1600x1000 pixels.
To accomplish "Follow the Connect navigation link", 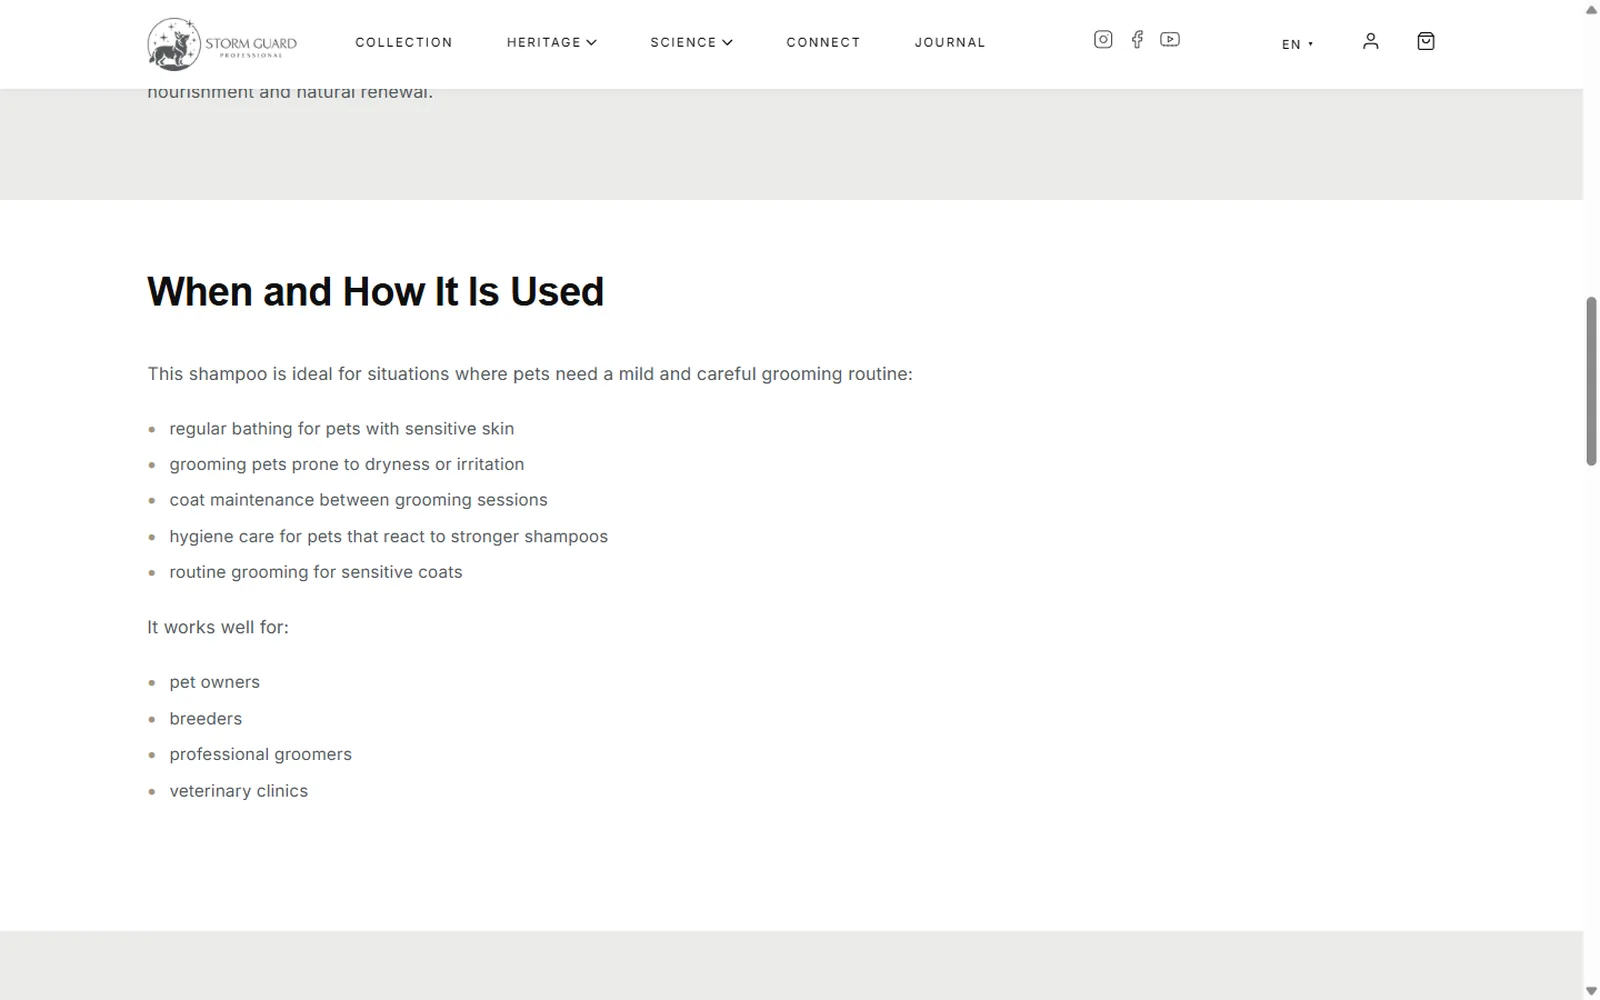I will pyautogui.click(x=823, y=42).
